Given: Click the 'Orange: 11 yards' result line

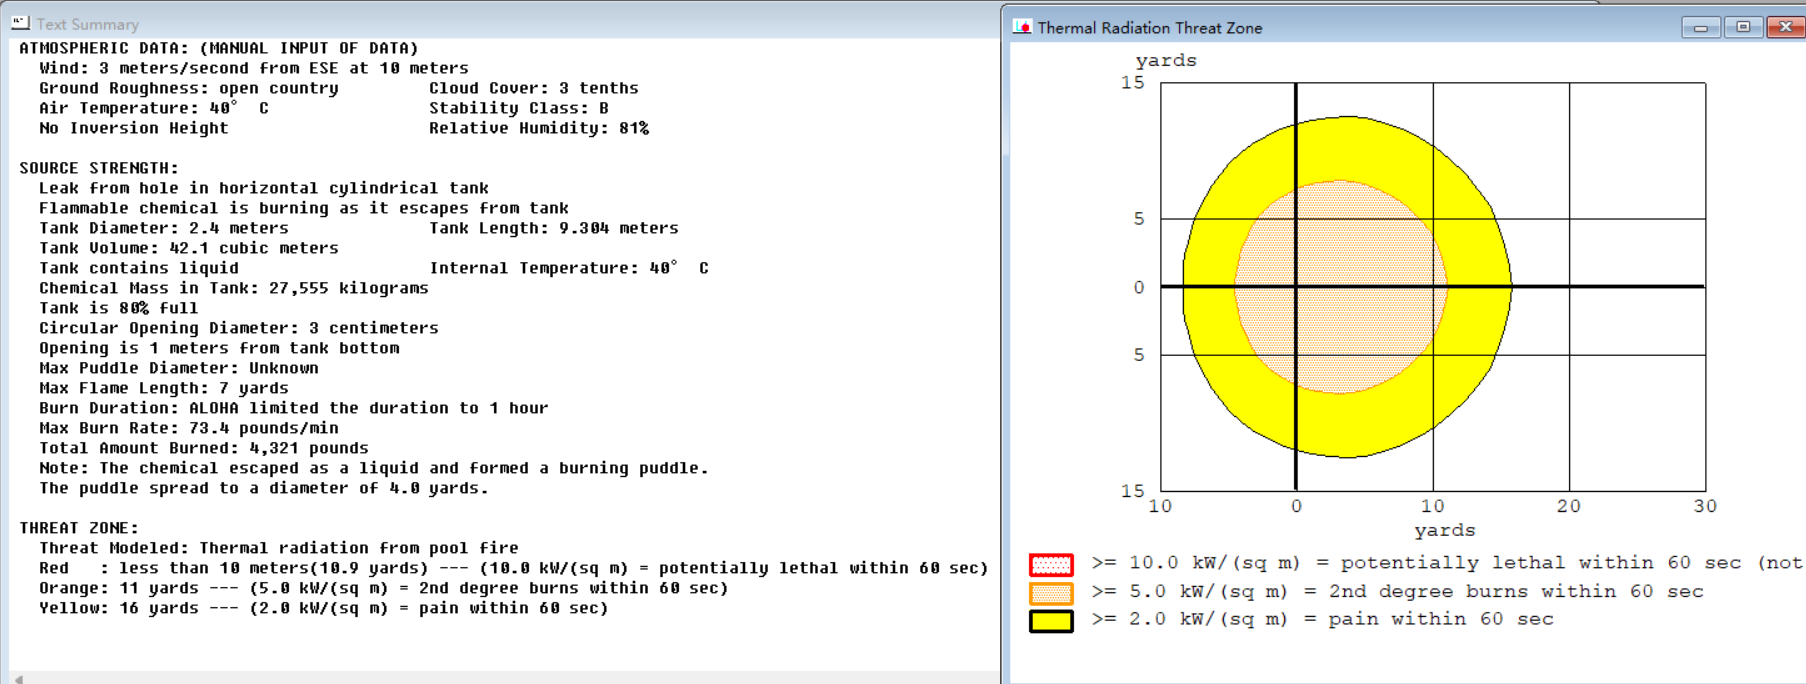Looking at the screenshot, I should click(384, 588).
